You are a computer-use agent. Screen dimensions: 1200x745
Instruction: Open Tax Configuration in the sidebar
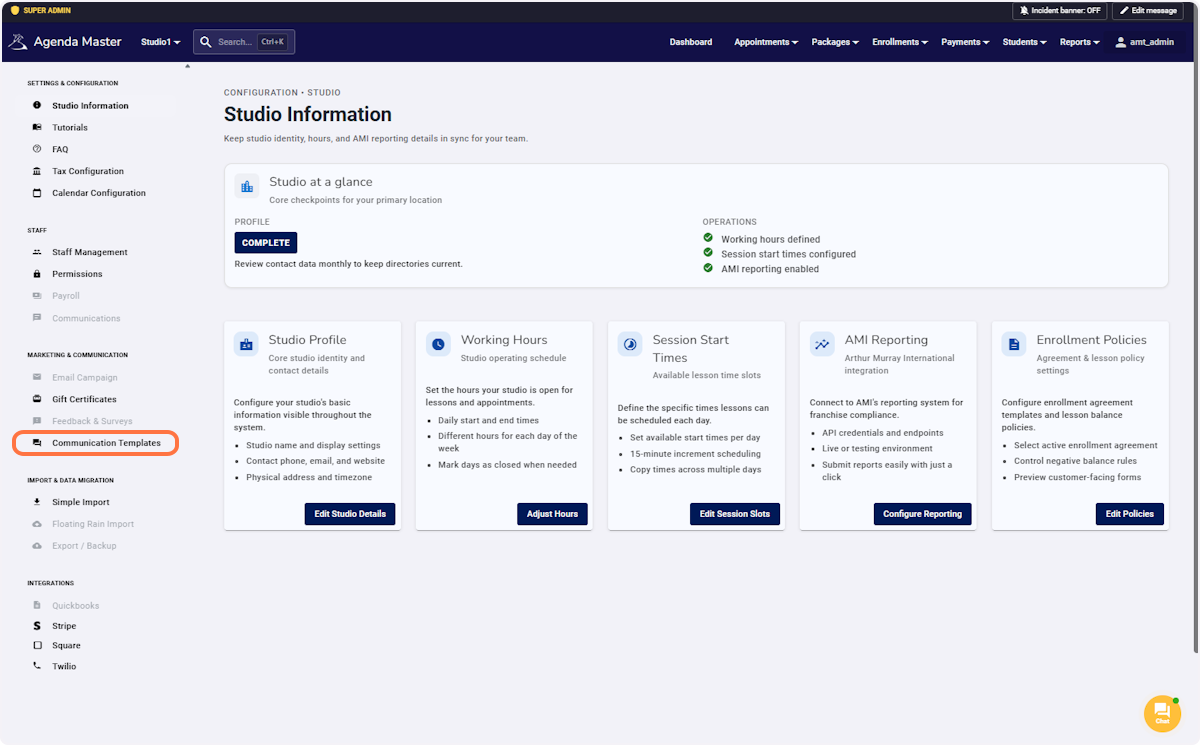pyautogui.click(x=88, y=171)
